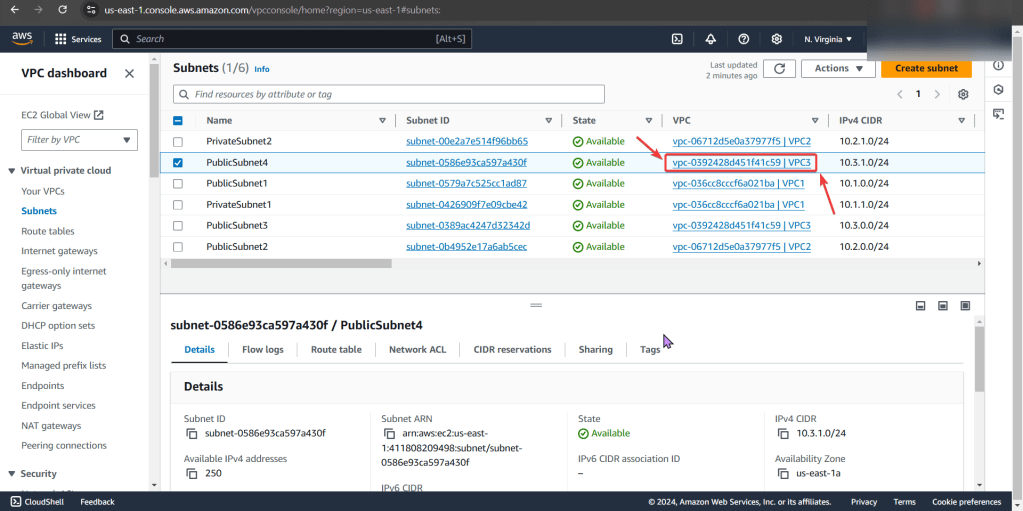Open the N. Virginia region selector
The width and height of the screenshot is (1023, 511).
pyautogui.click(x=827, y=39)
